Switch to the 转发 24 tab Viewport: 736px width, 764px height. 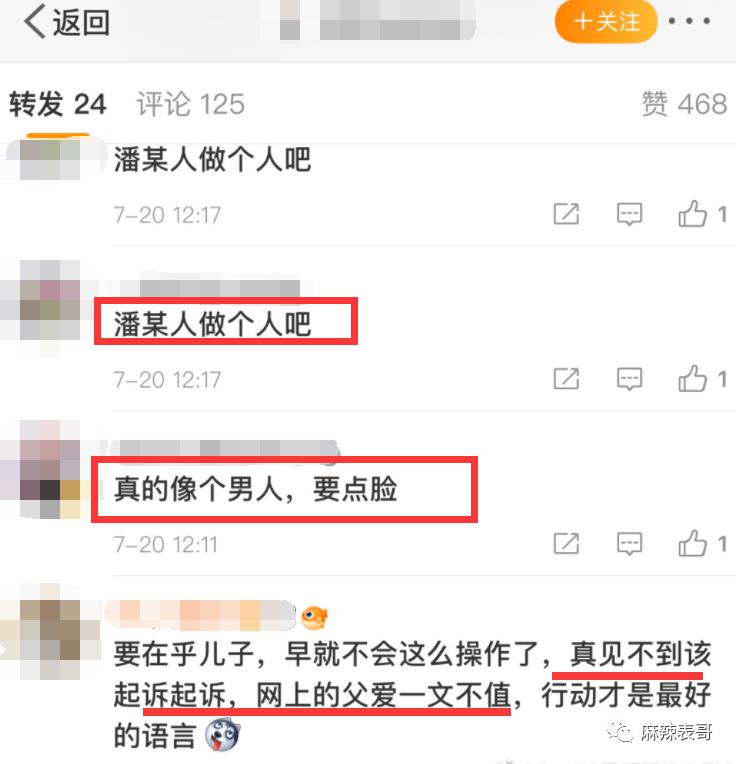pyautogui.click(x=57, y=104)
